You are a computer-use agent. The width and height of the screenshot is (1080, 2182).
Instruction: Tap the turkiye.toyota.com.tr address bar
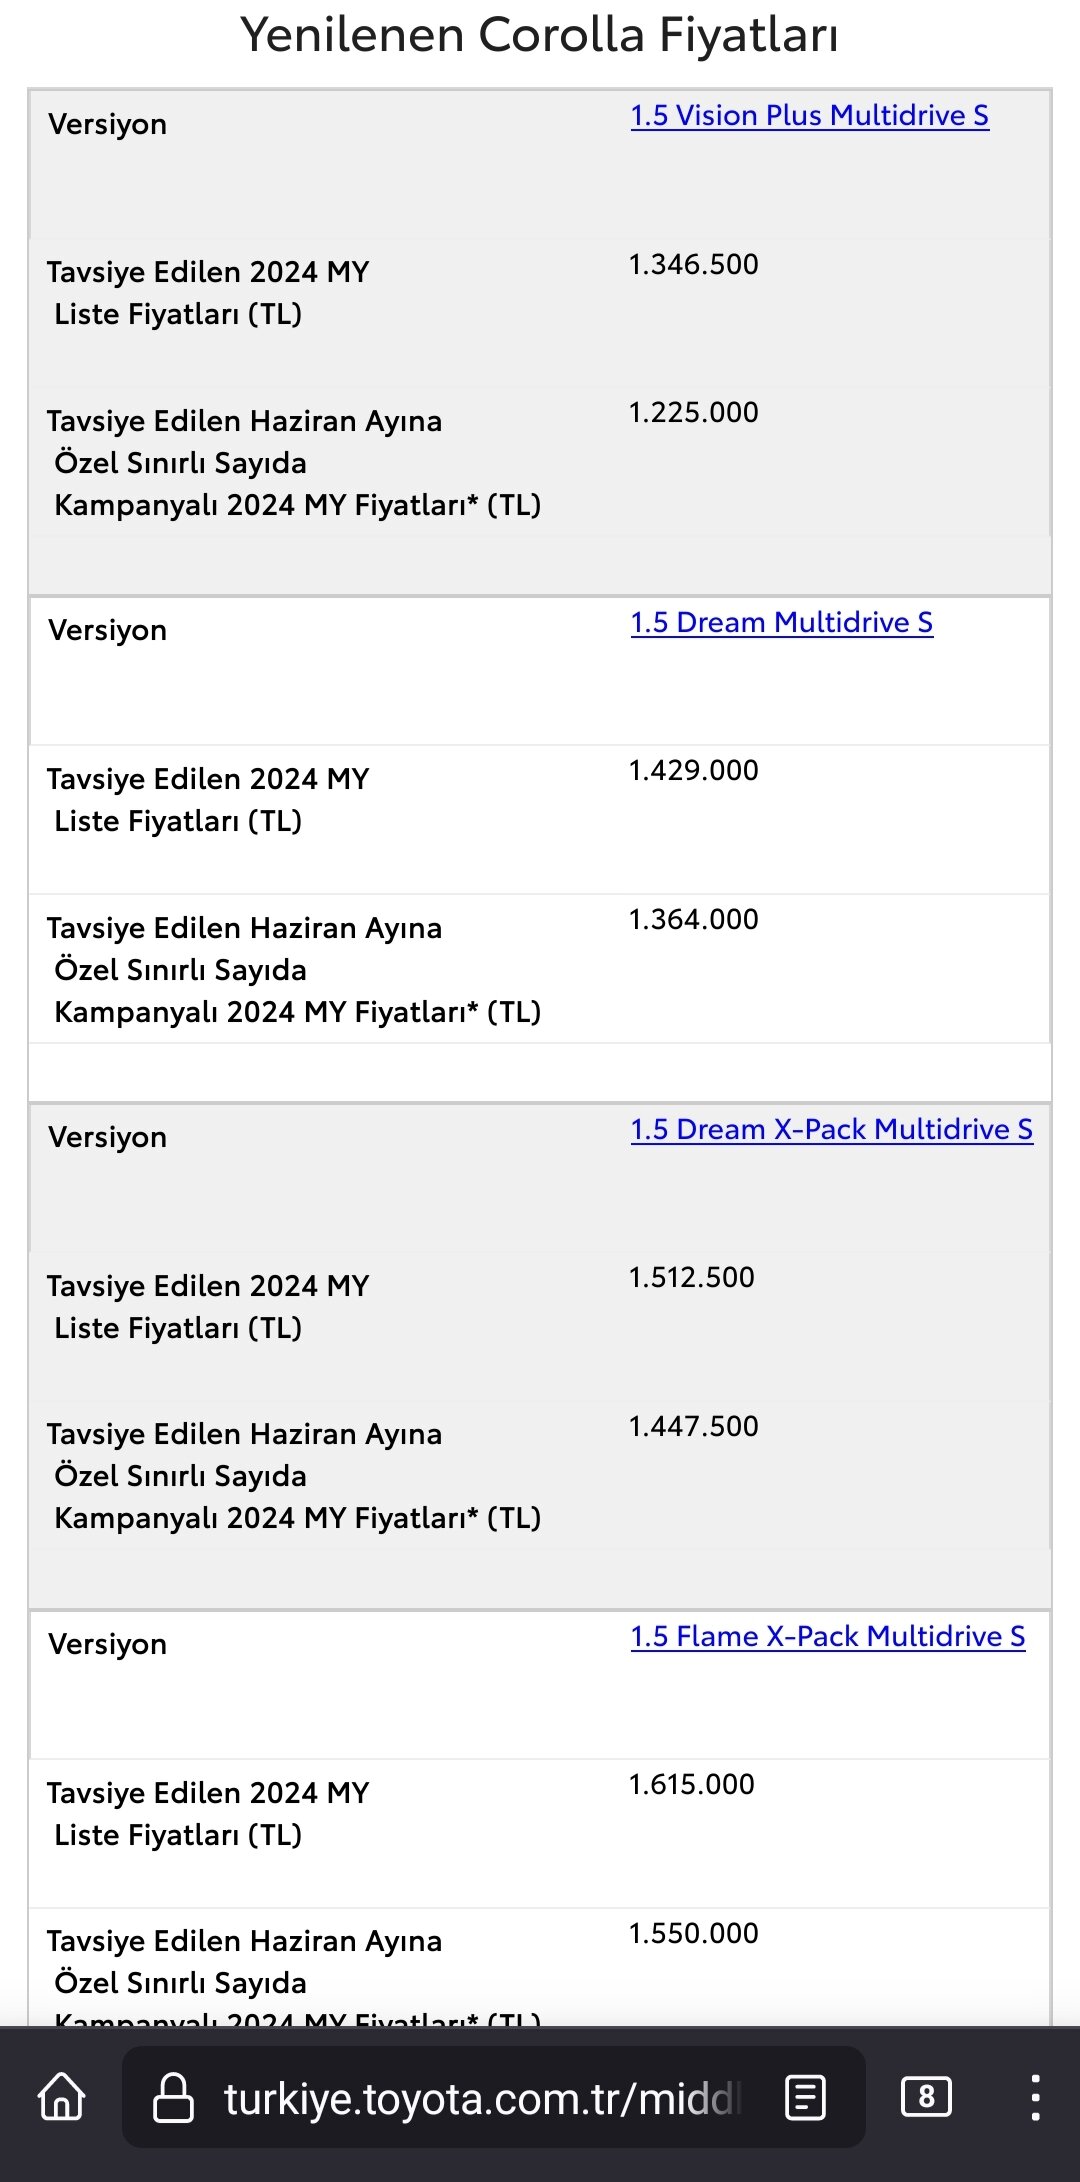click(493, 2097)
